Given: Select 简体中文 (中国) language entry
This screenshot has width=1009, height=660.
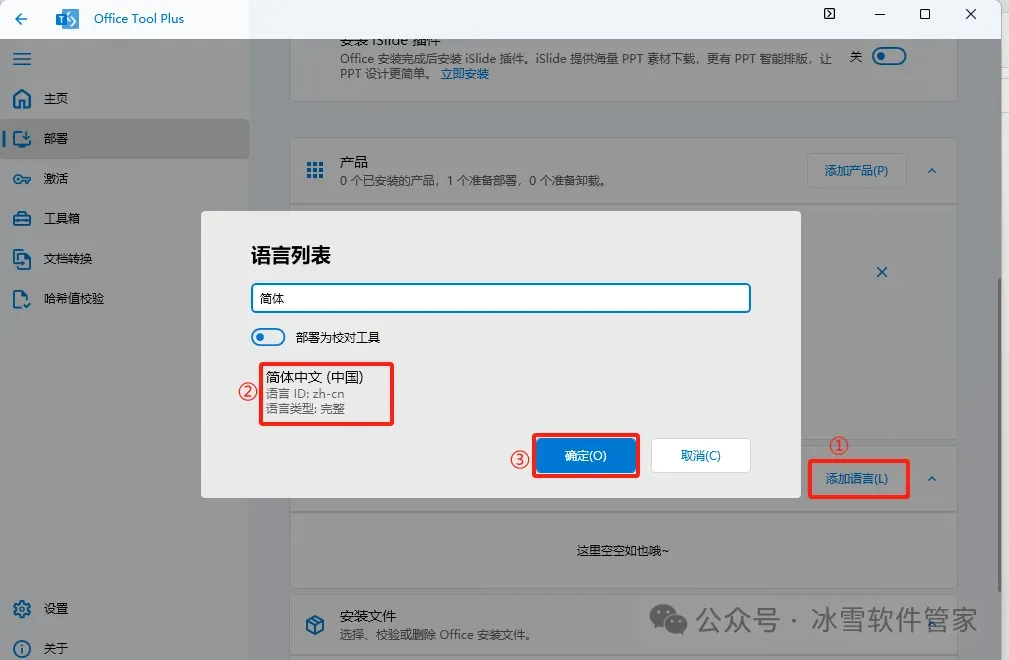Looking at the screenshot, I should [327, 392].
